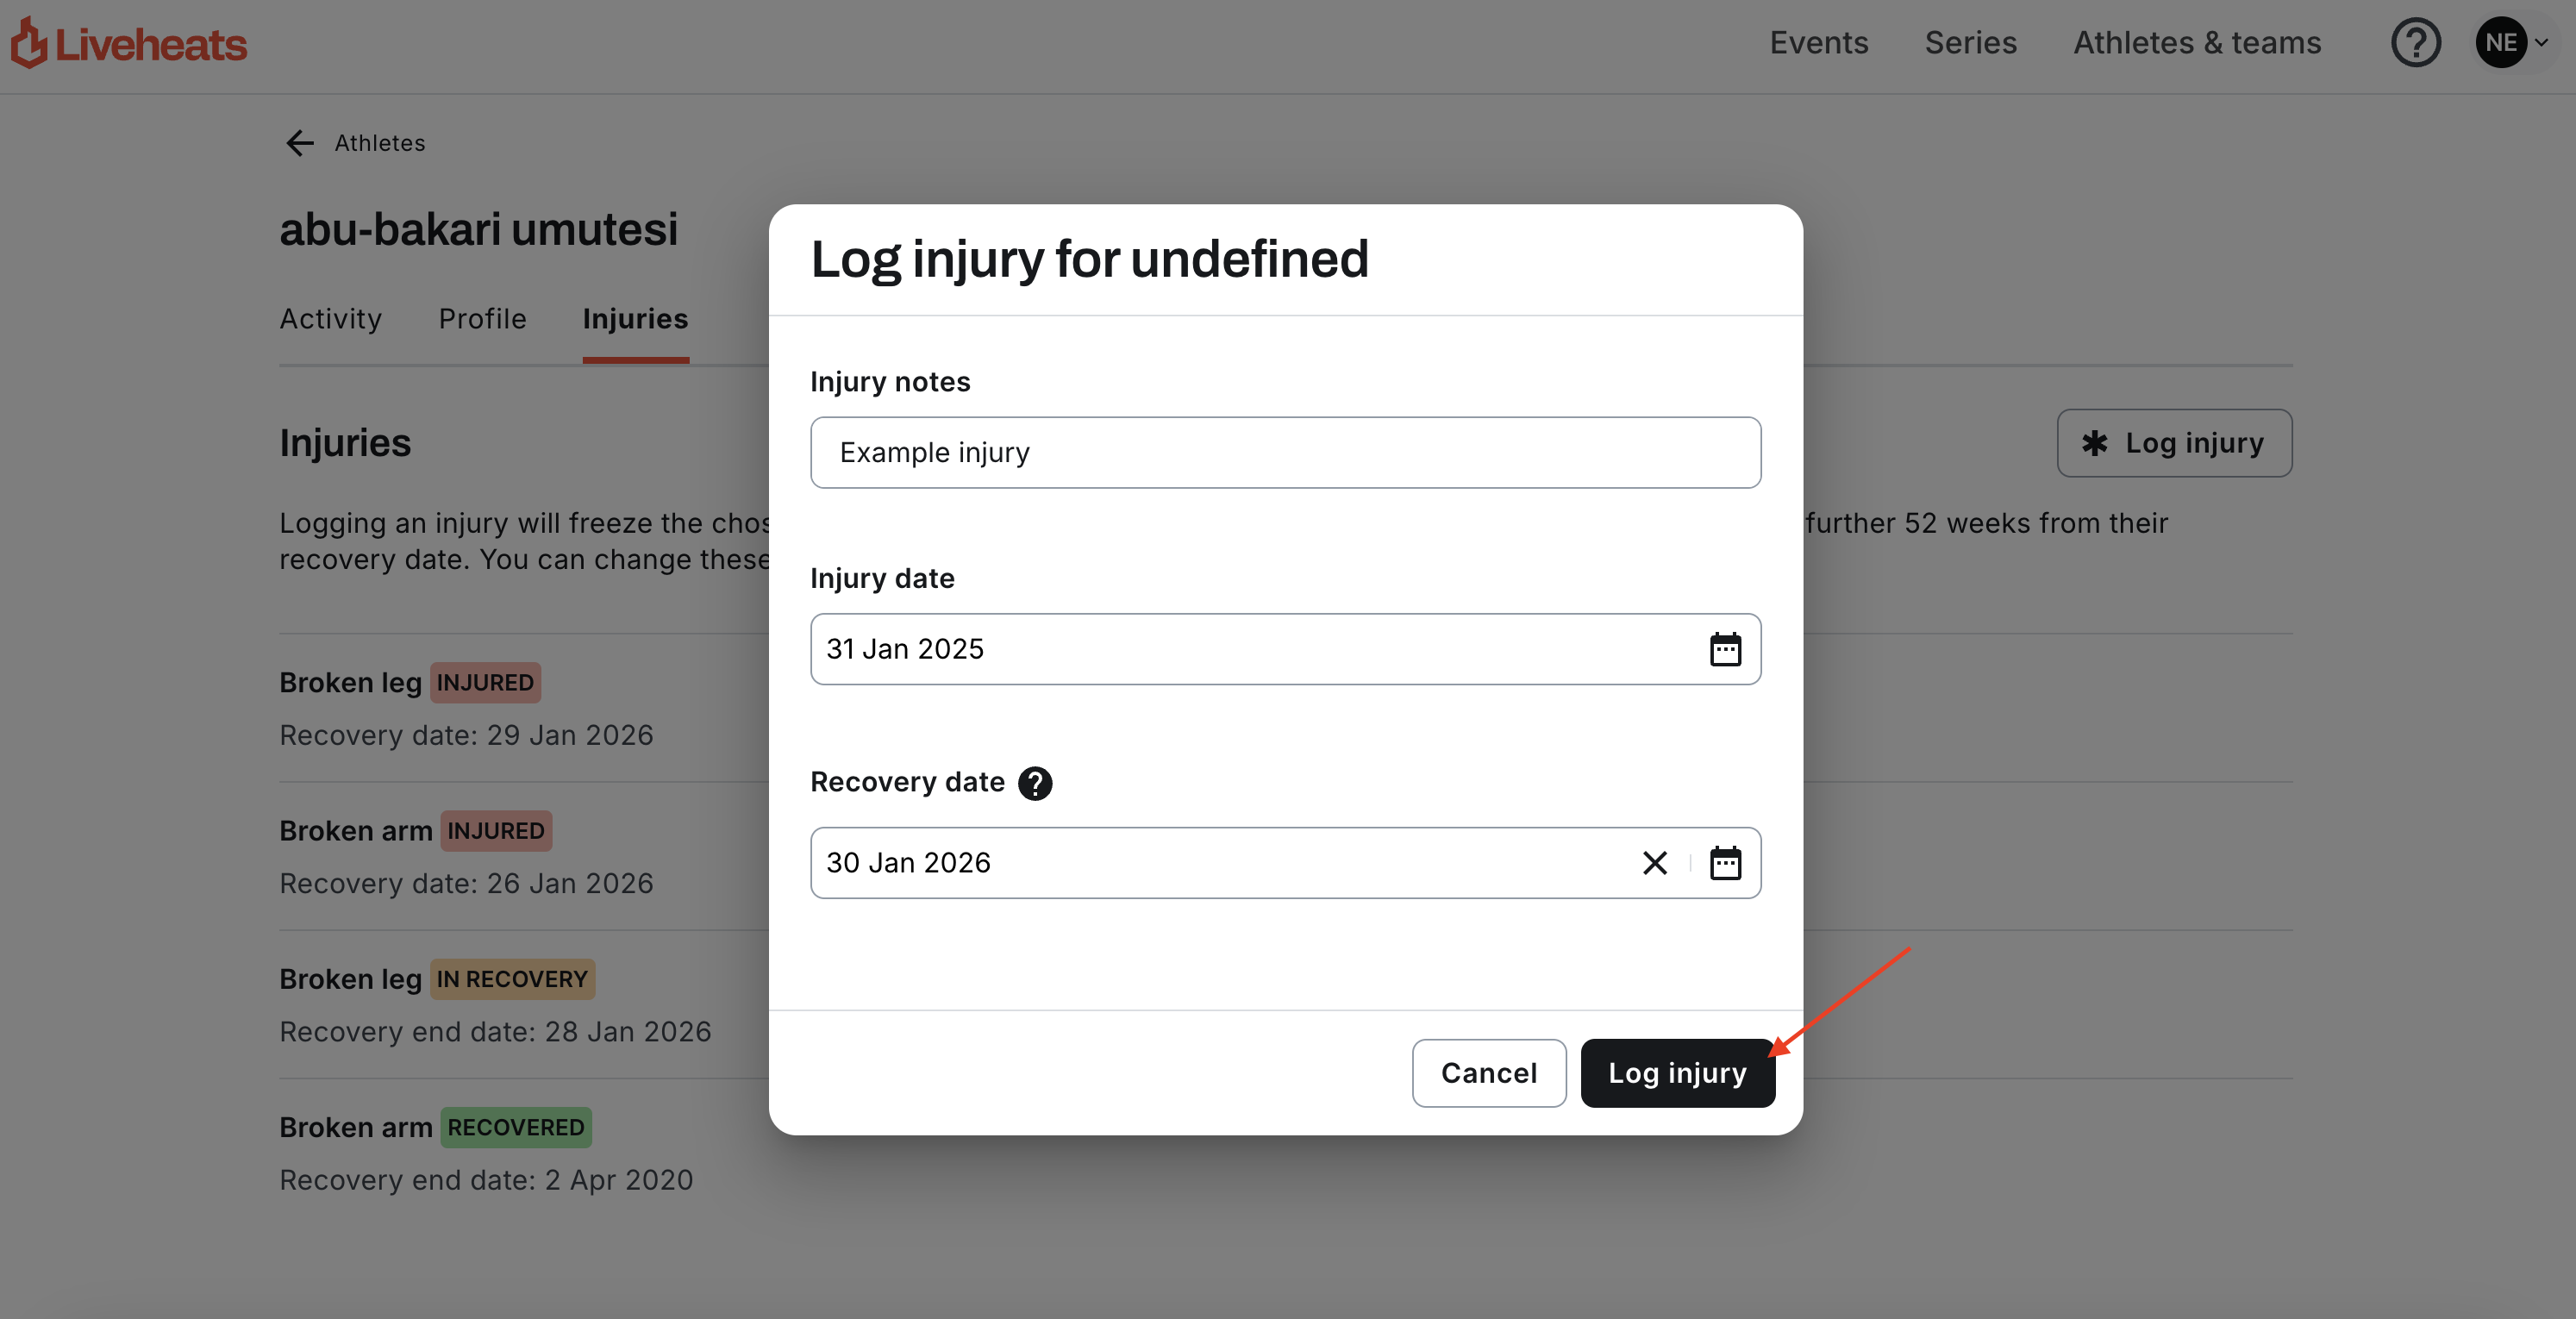Click the NE user avatar
This screenshot has height=1319, width=2576.
pos(2501,43)
